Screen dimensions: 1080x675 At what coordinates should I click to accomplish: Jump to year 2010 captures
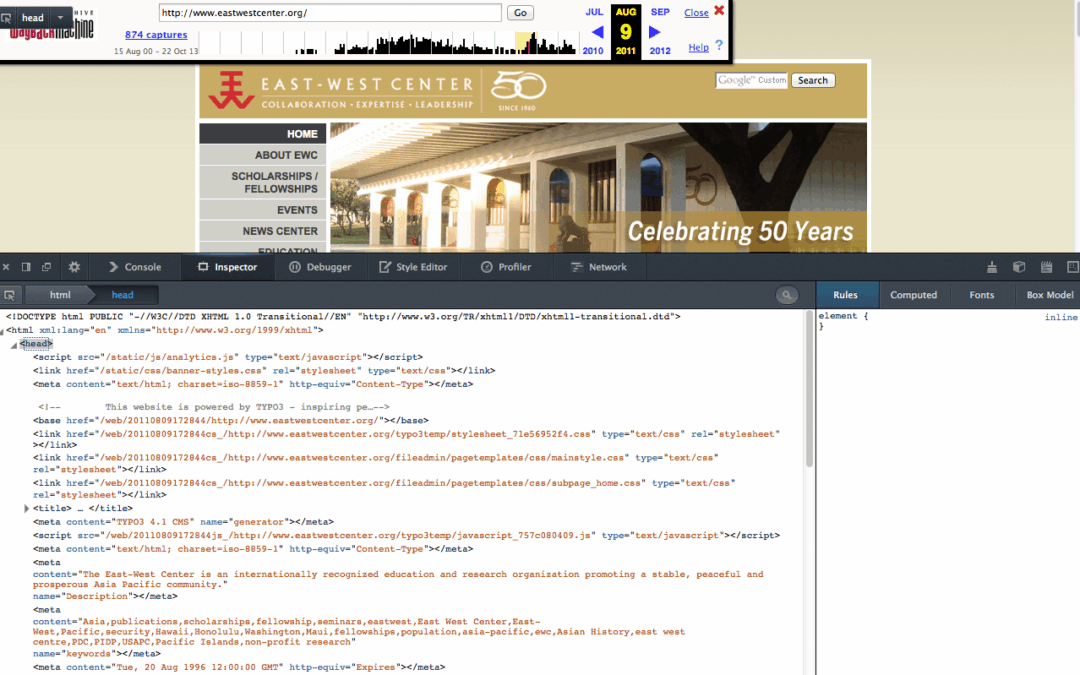592,51
